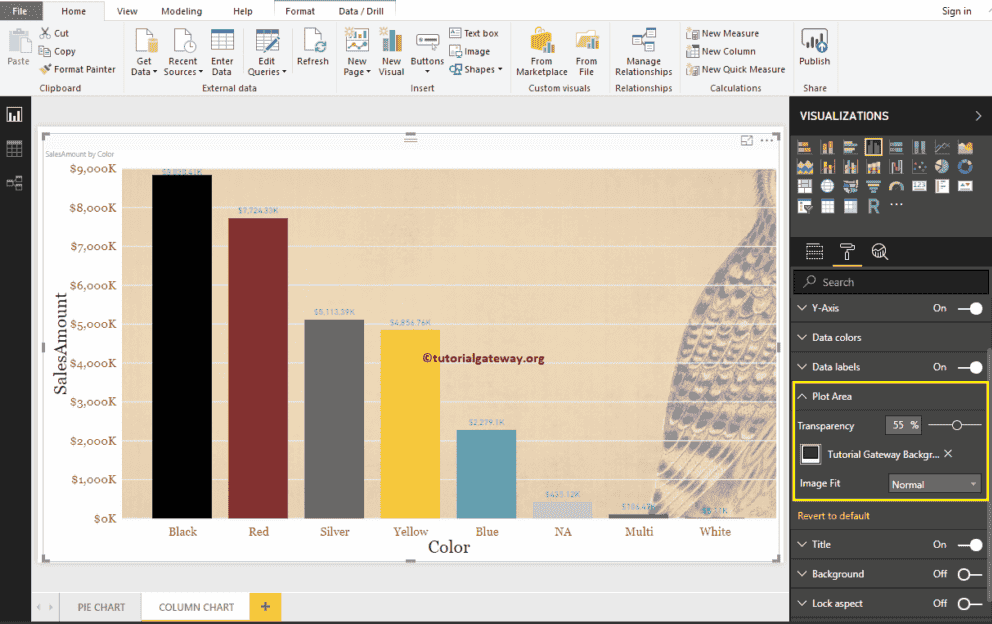Open the Format ribbon tab
The image size is (992, 624).
[x=300, y=11]
